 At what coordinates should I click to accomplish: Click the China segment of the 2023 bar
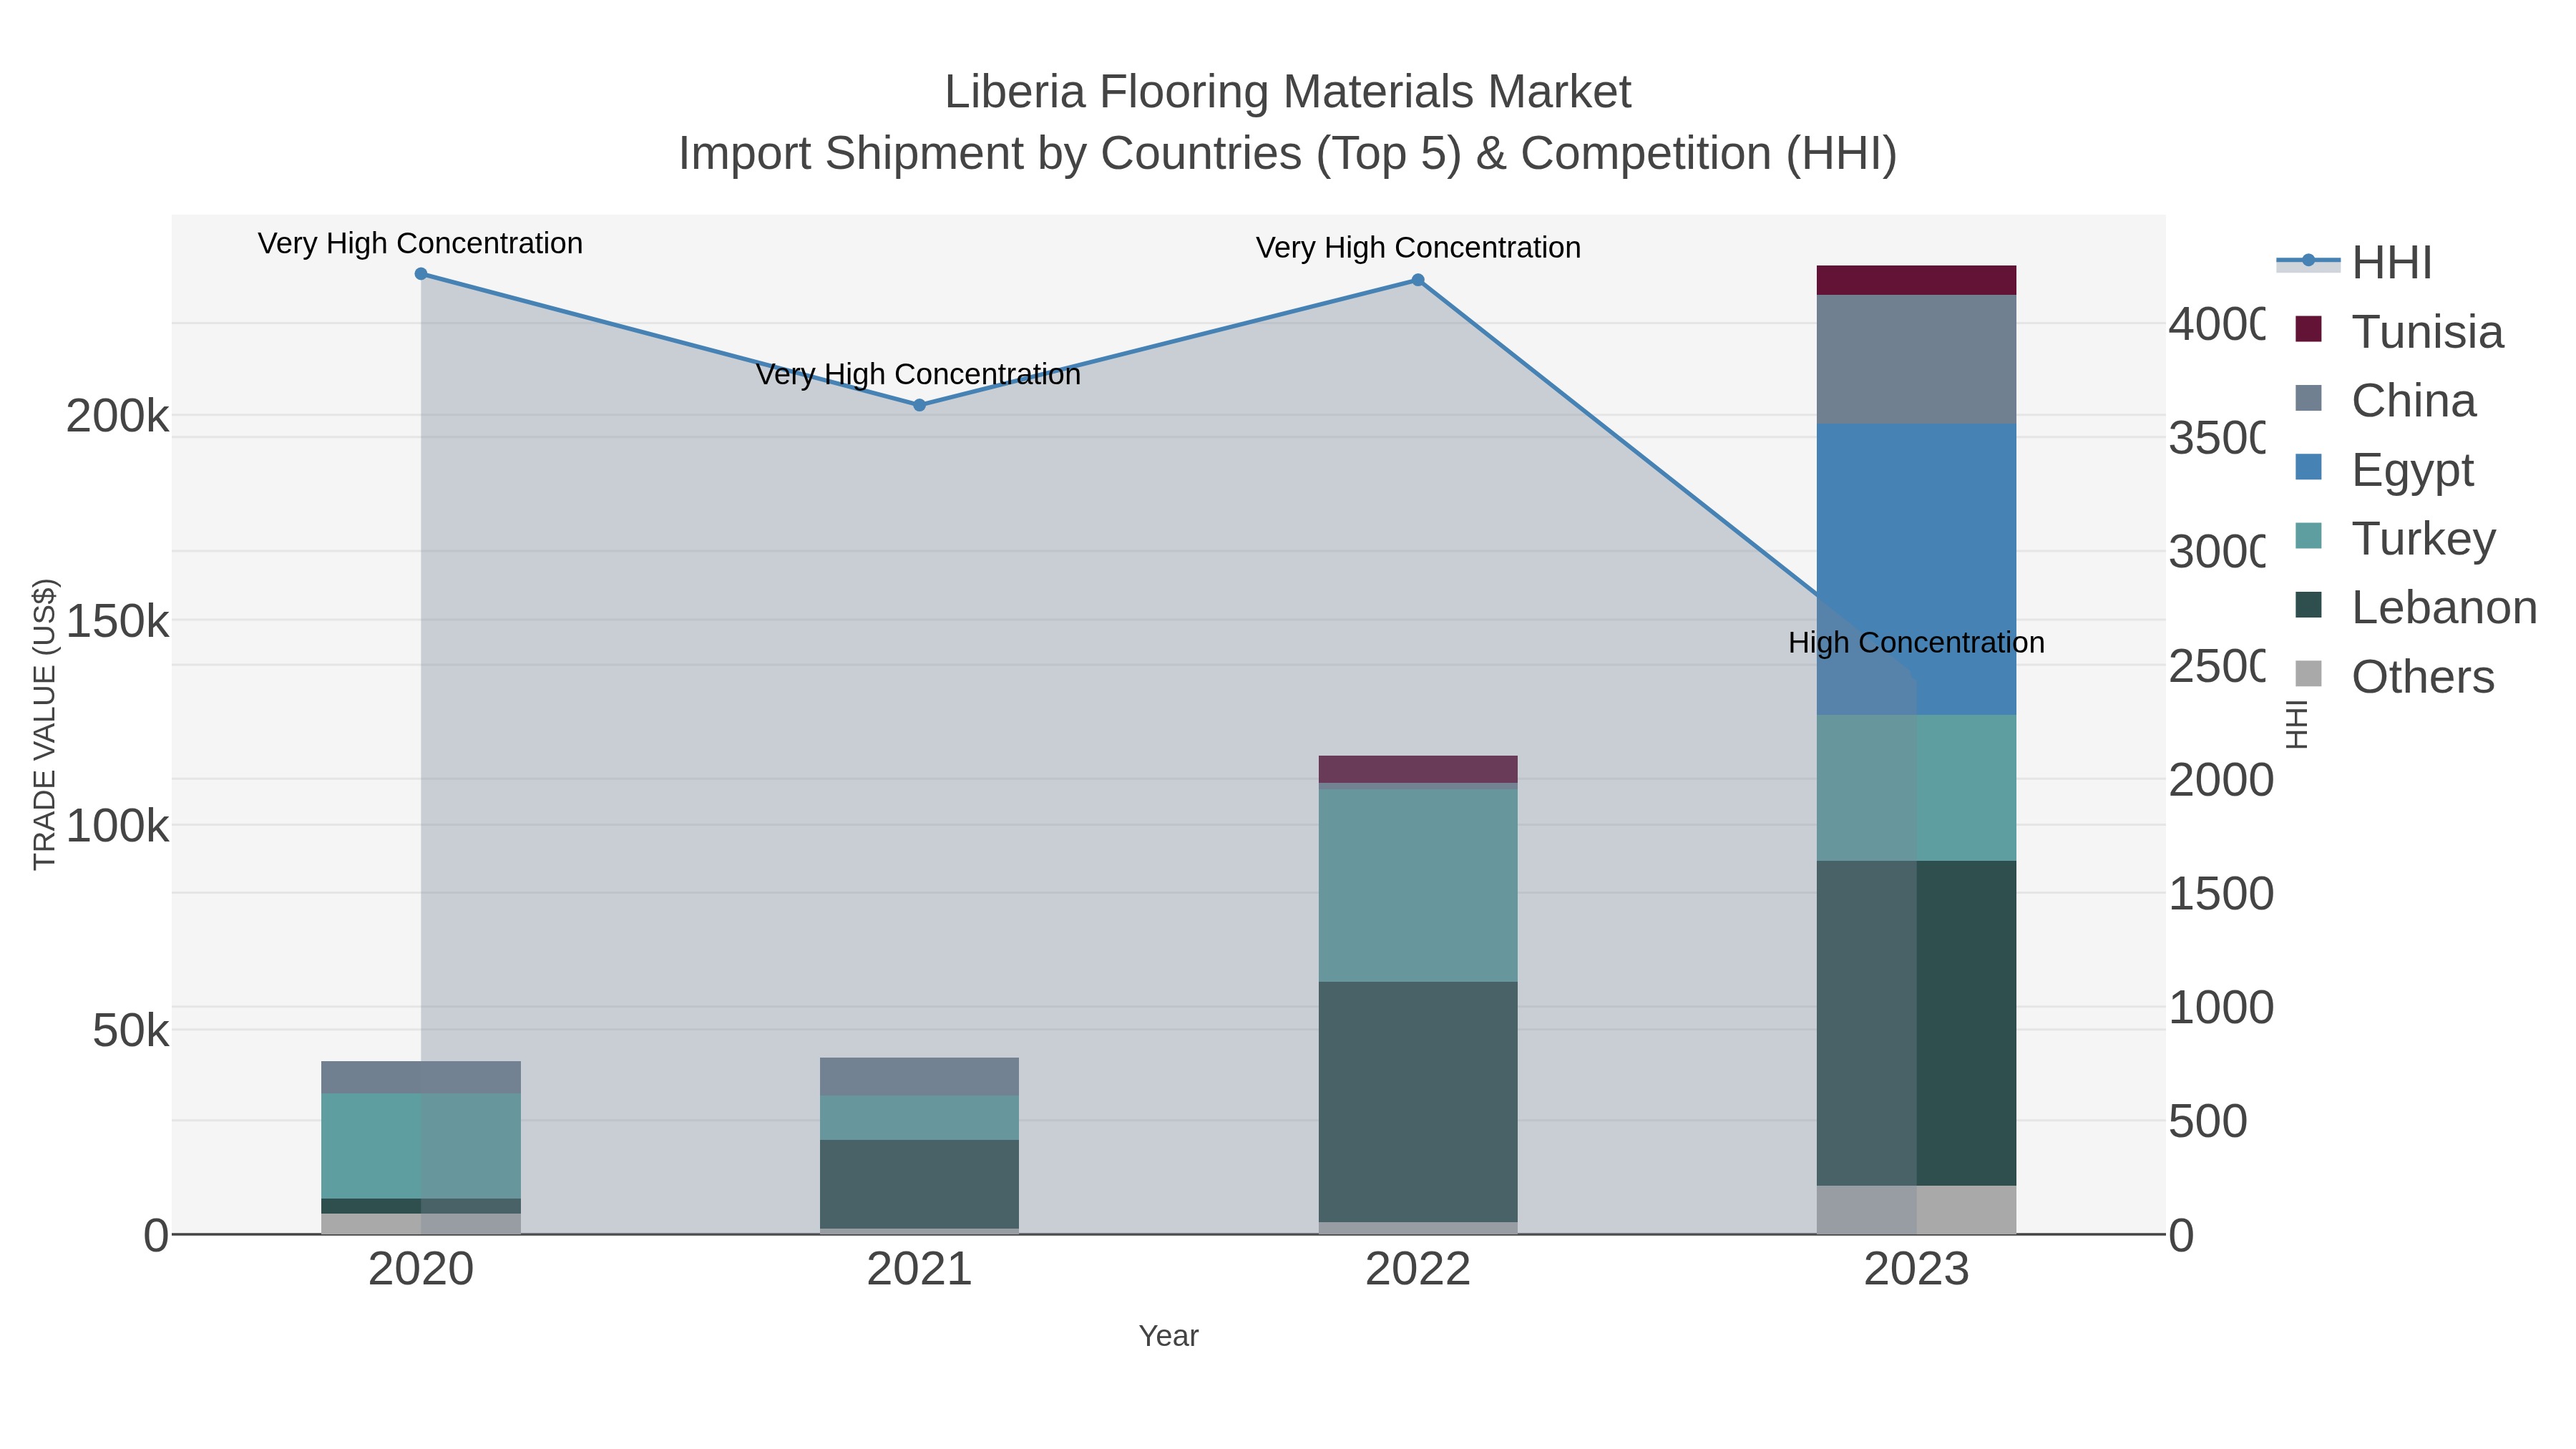tap(1916, 359)
